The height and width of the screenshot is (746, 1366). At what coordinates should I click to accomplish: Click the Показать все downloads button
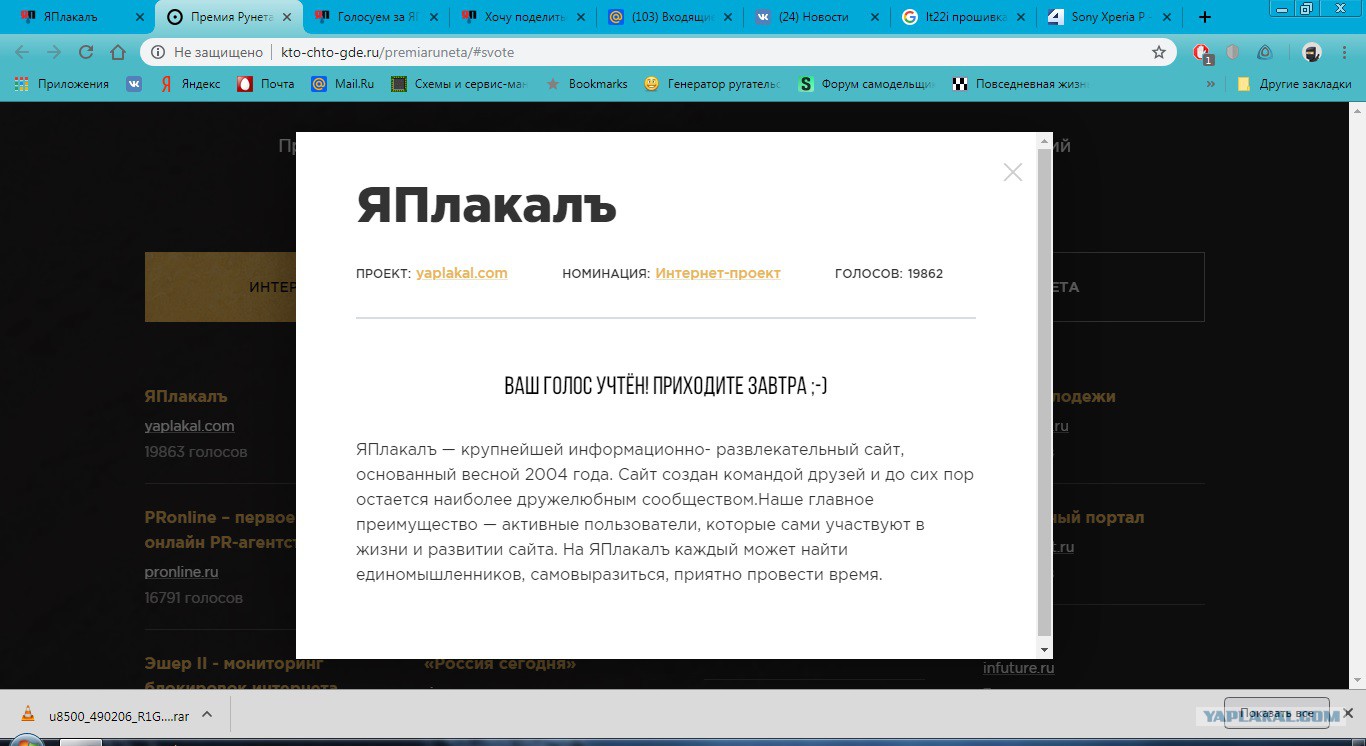(x=1276, y=714)
